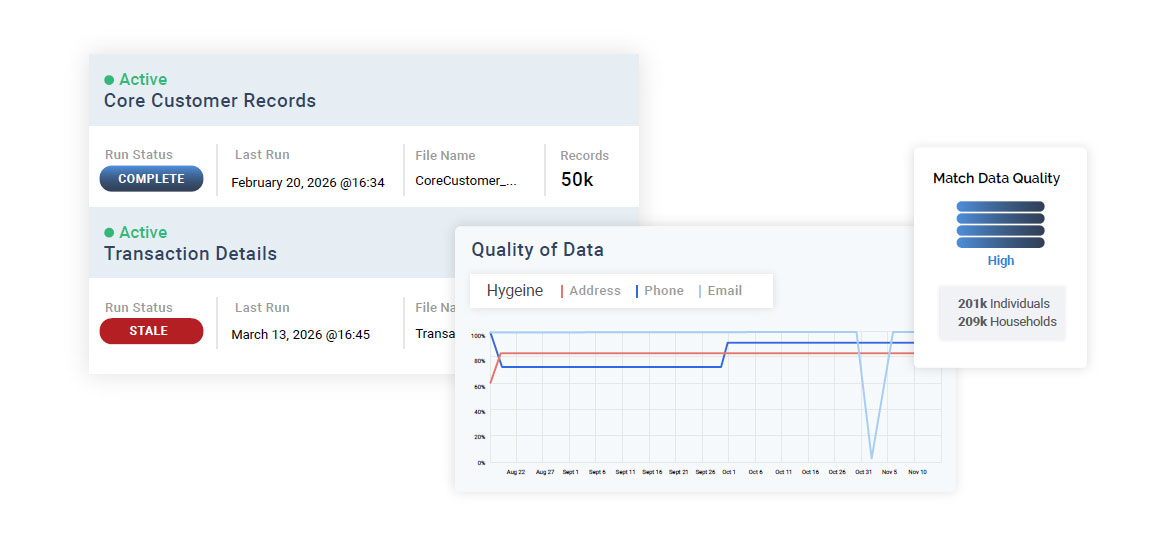Viewport: 1167px width, 550px height.
Task: Click the blue Phone legend marker
Action: 637,291
